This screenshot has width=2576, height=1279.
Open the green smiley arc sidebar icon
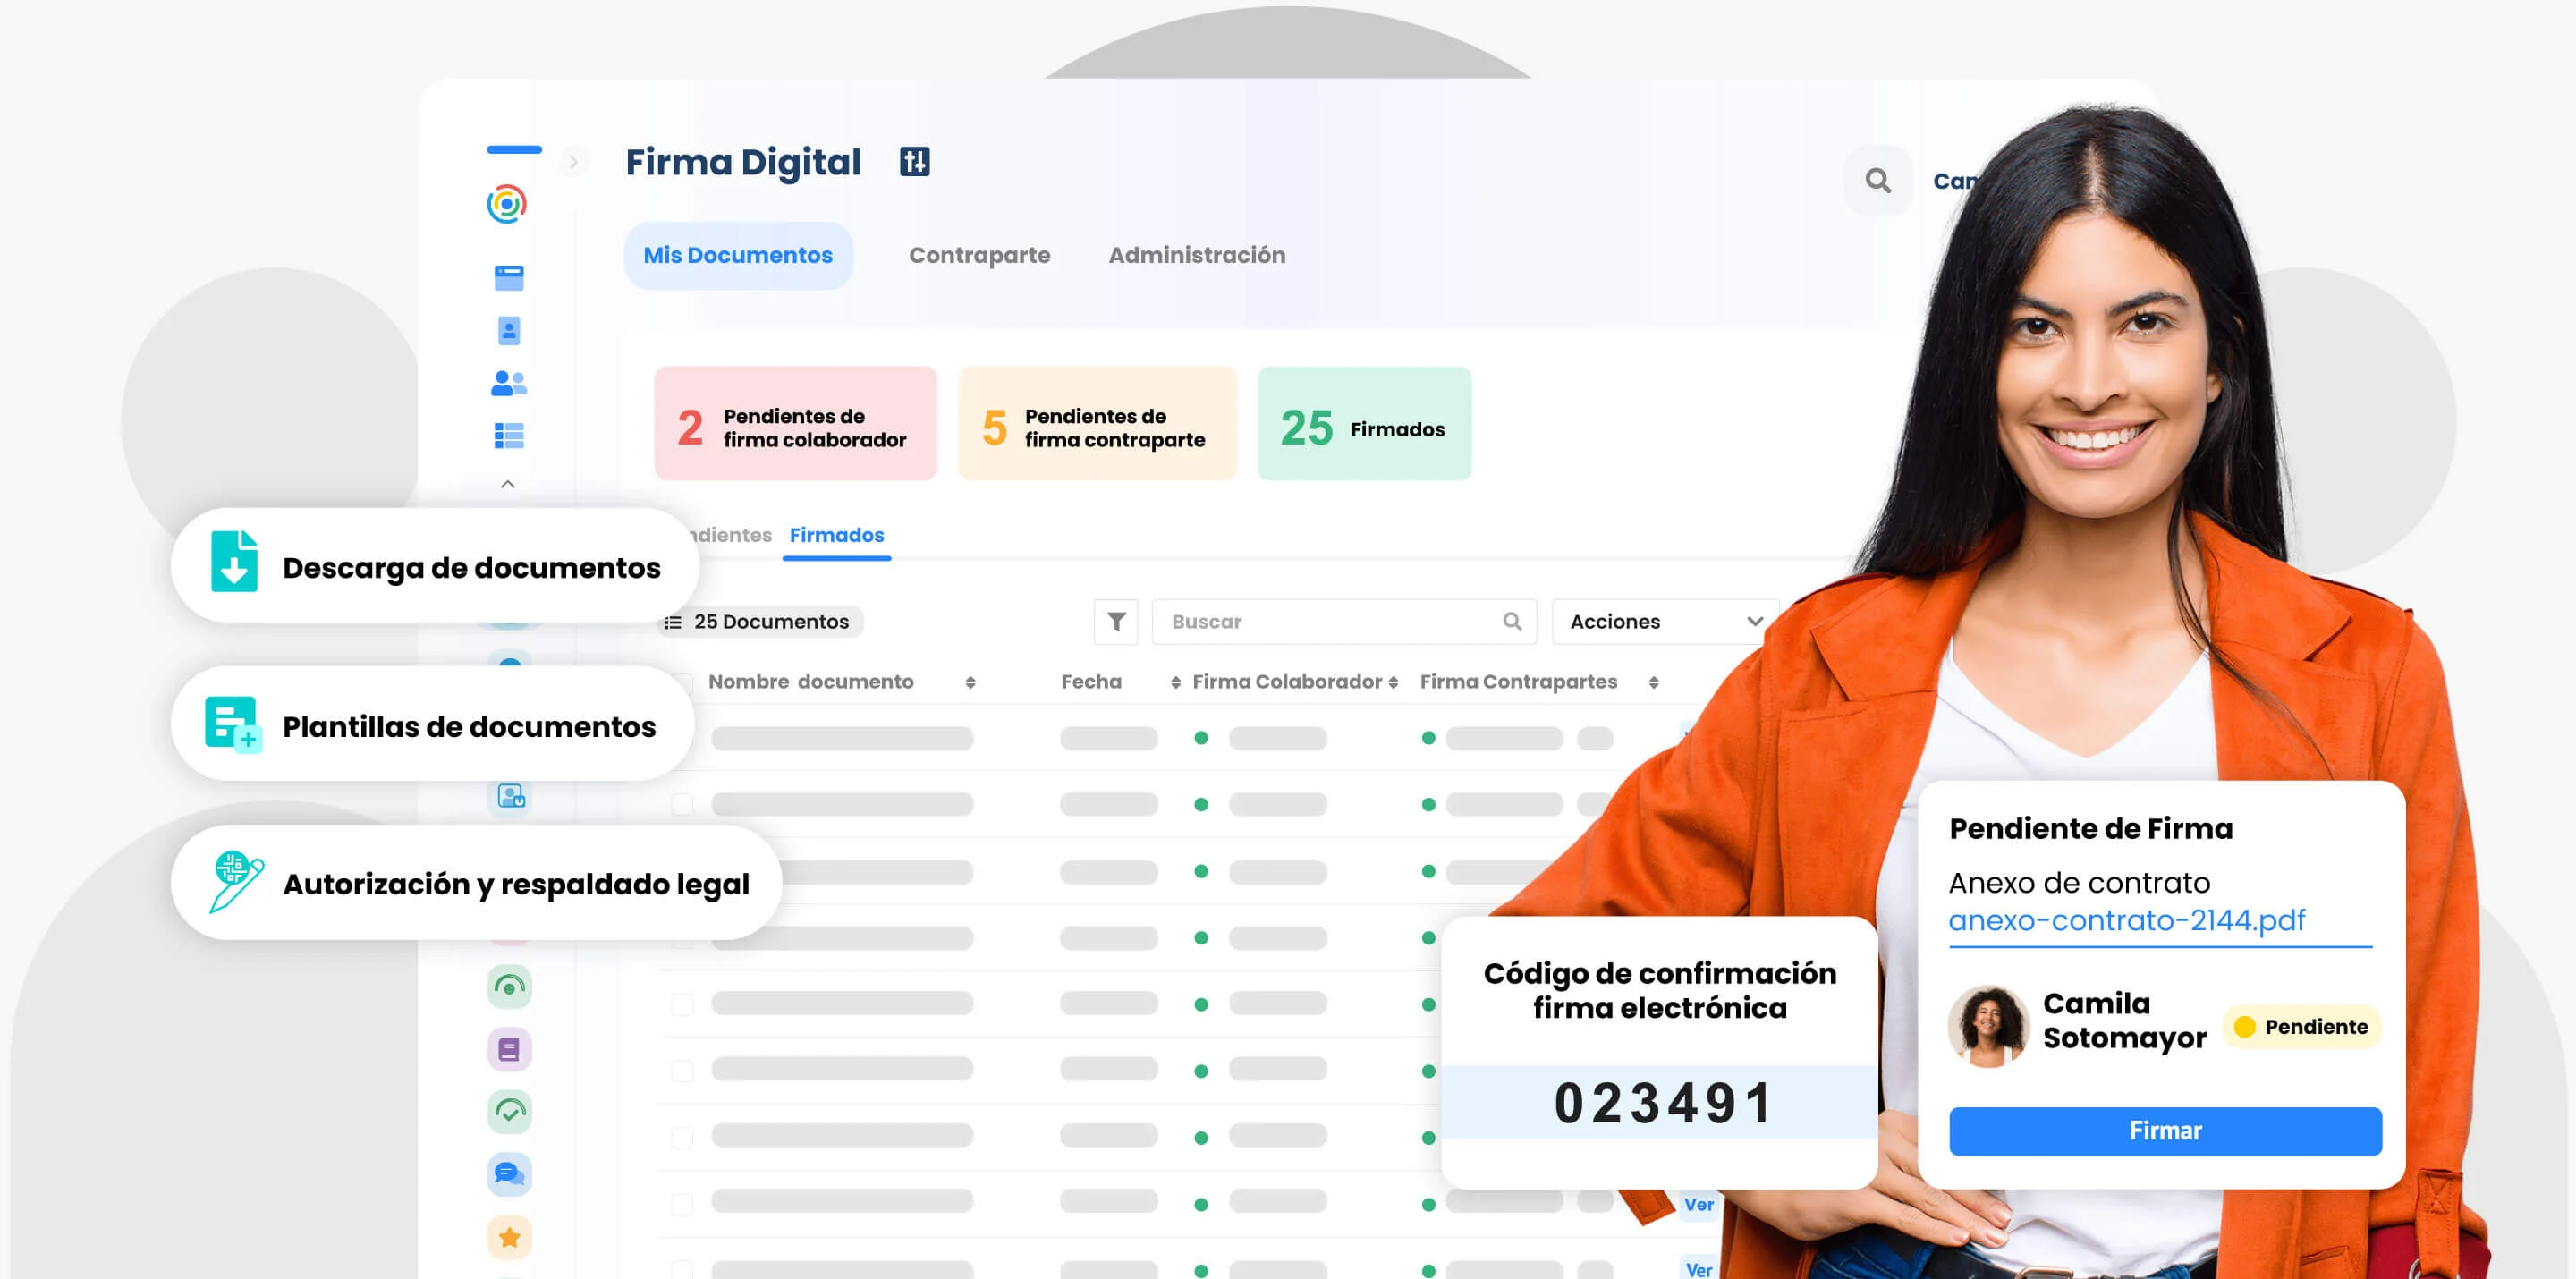(x=510, y=987)
